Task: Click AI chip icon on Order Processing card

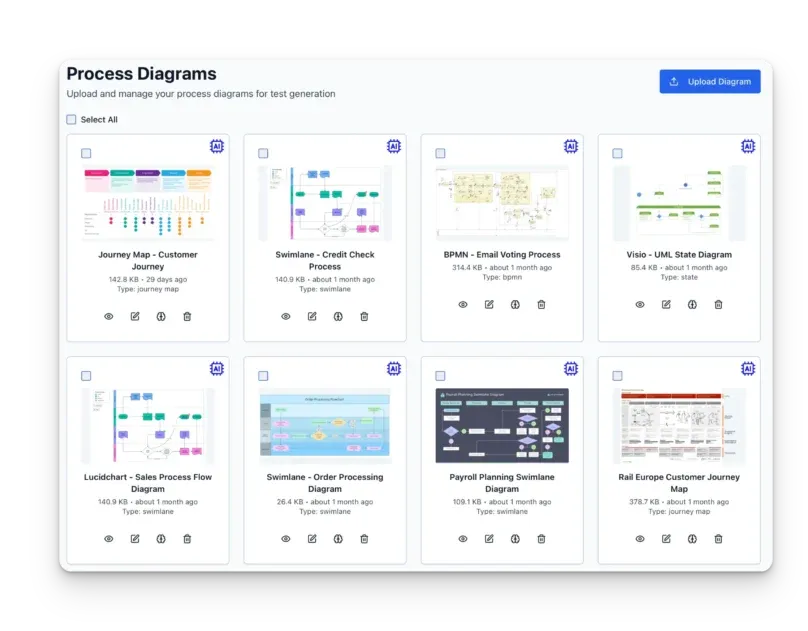Action: (394, 369)
